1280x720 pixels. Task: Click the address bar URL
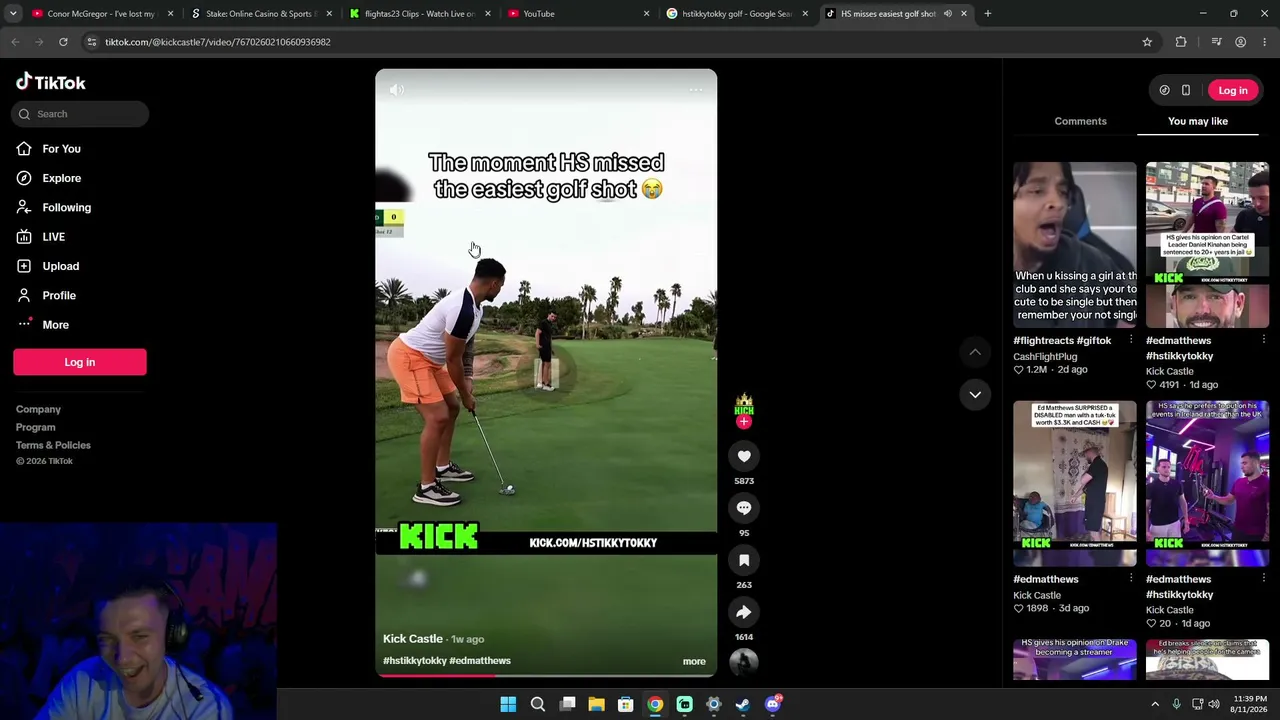pos(217,42)
